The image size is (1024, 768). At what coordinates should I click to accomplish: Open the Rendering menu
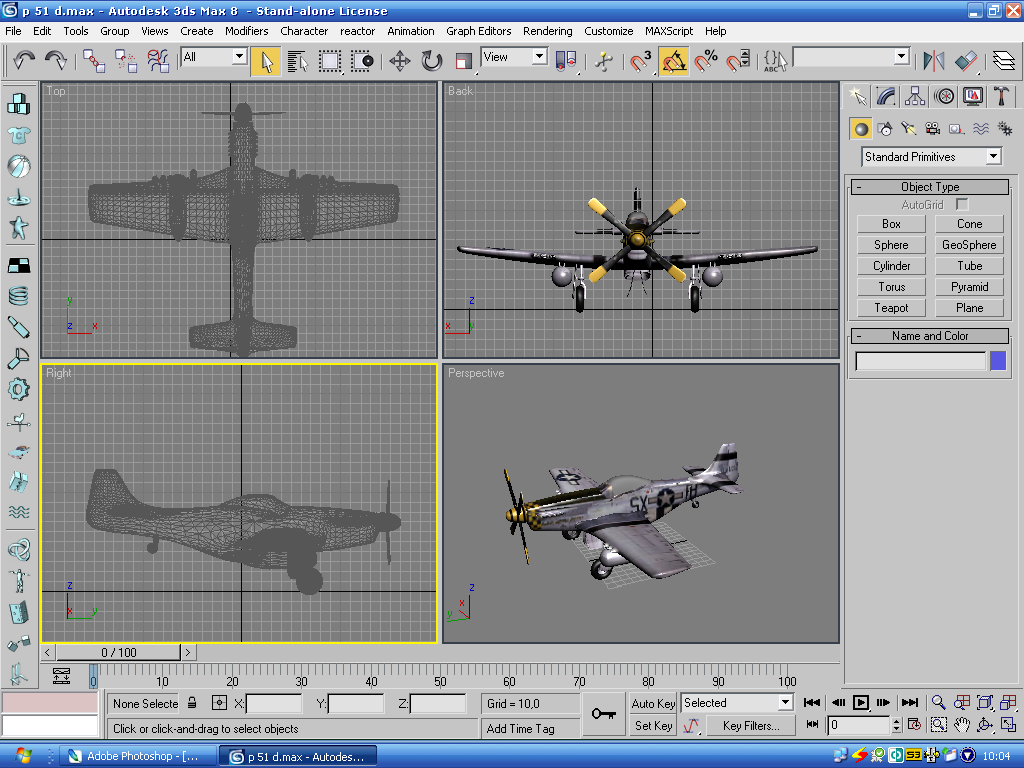coord(547,31)
